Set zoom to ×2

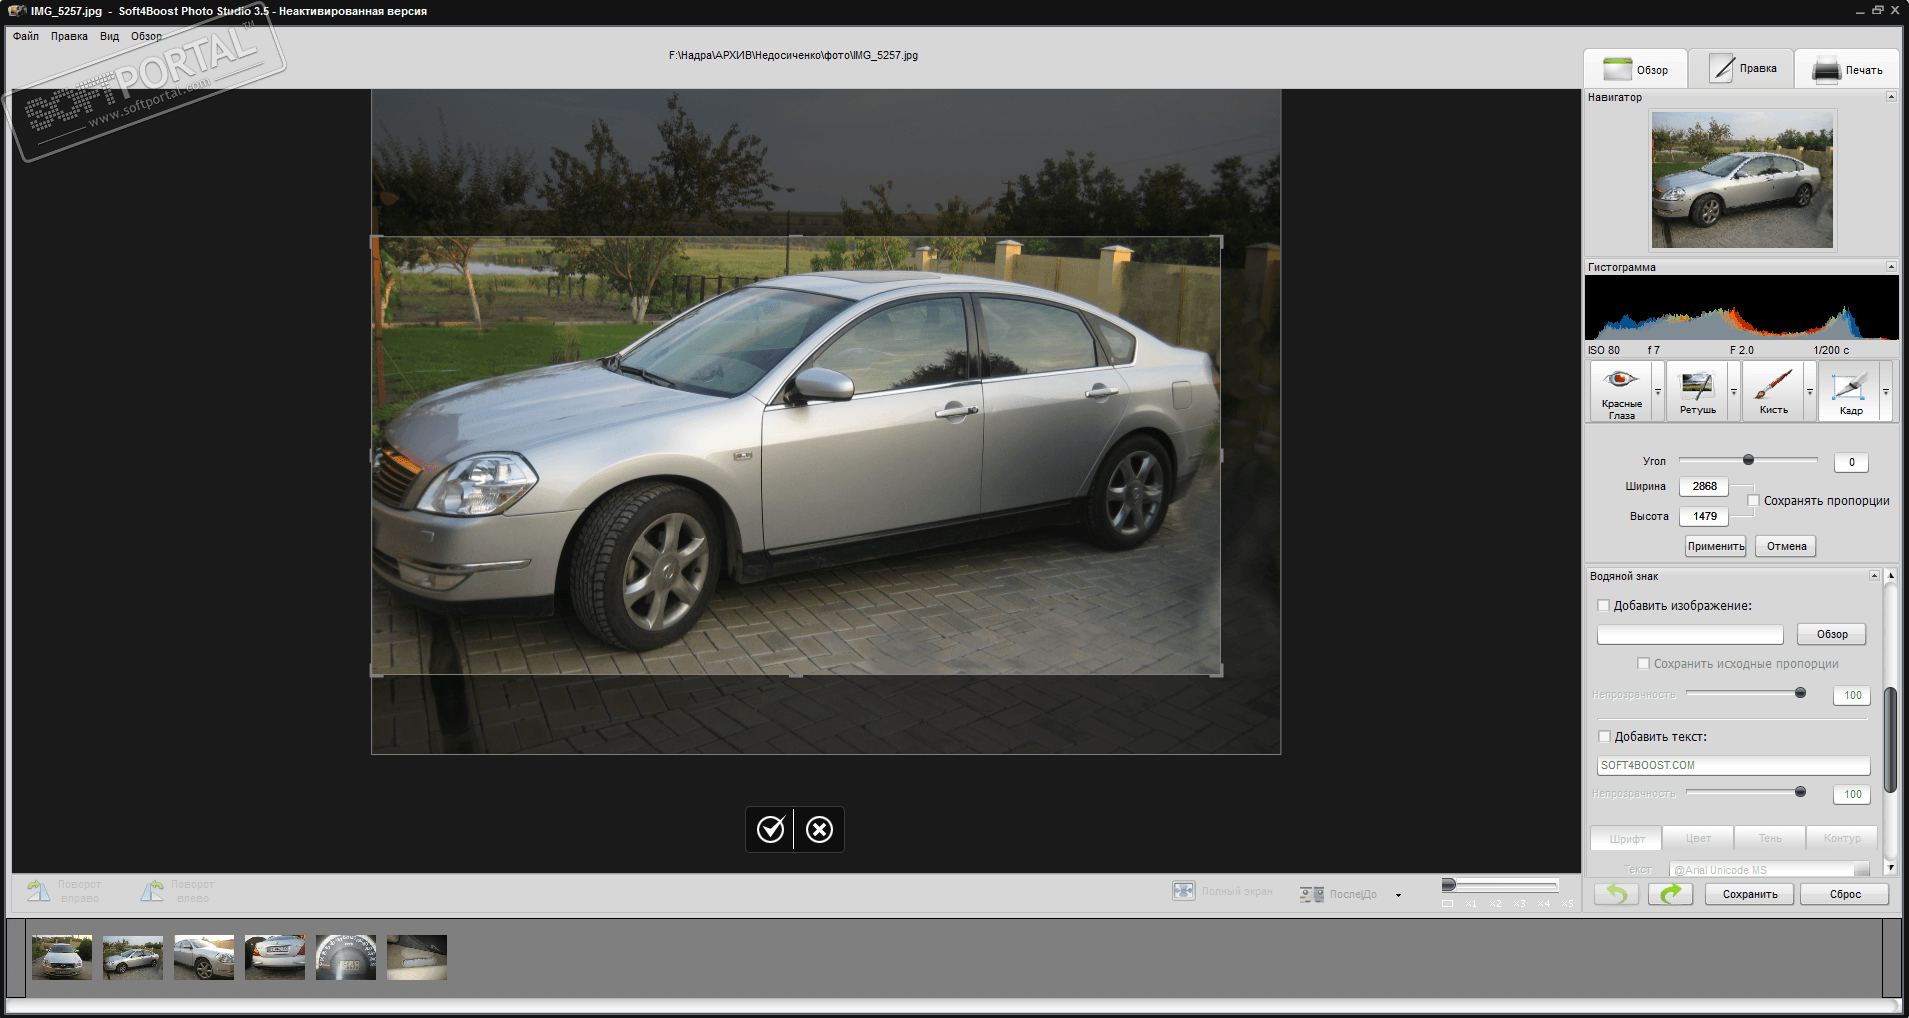pyautogui.click(x=1495, y=904)
